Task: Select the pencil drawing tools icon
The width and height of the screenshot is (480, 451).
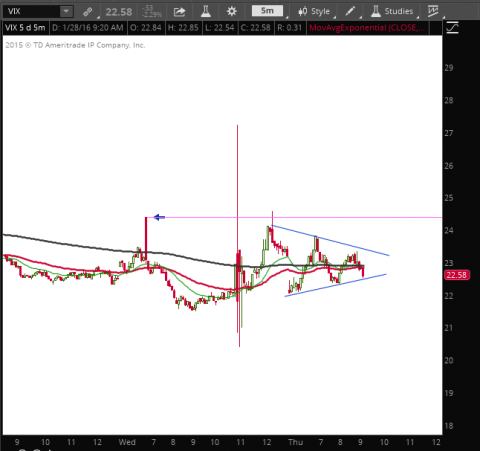Action: 350,12
